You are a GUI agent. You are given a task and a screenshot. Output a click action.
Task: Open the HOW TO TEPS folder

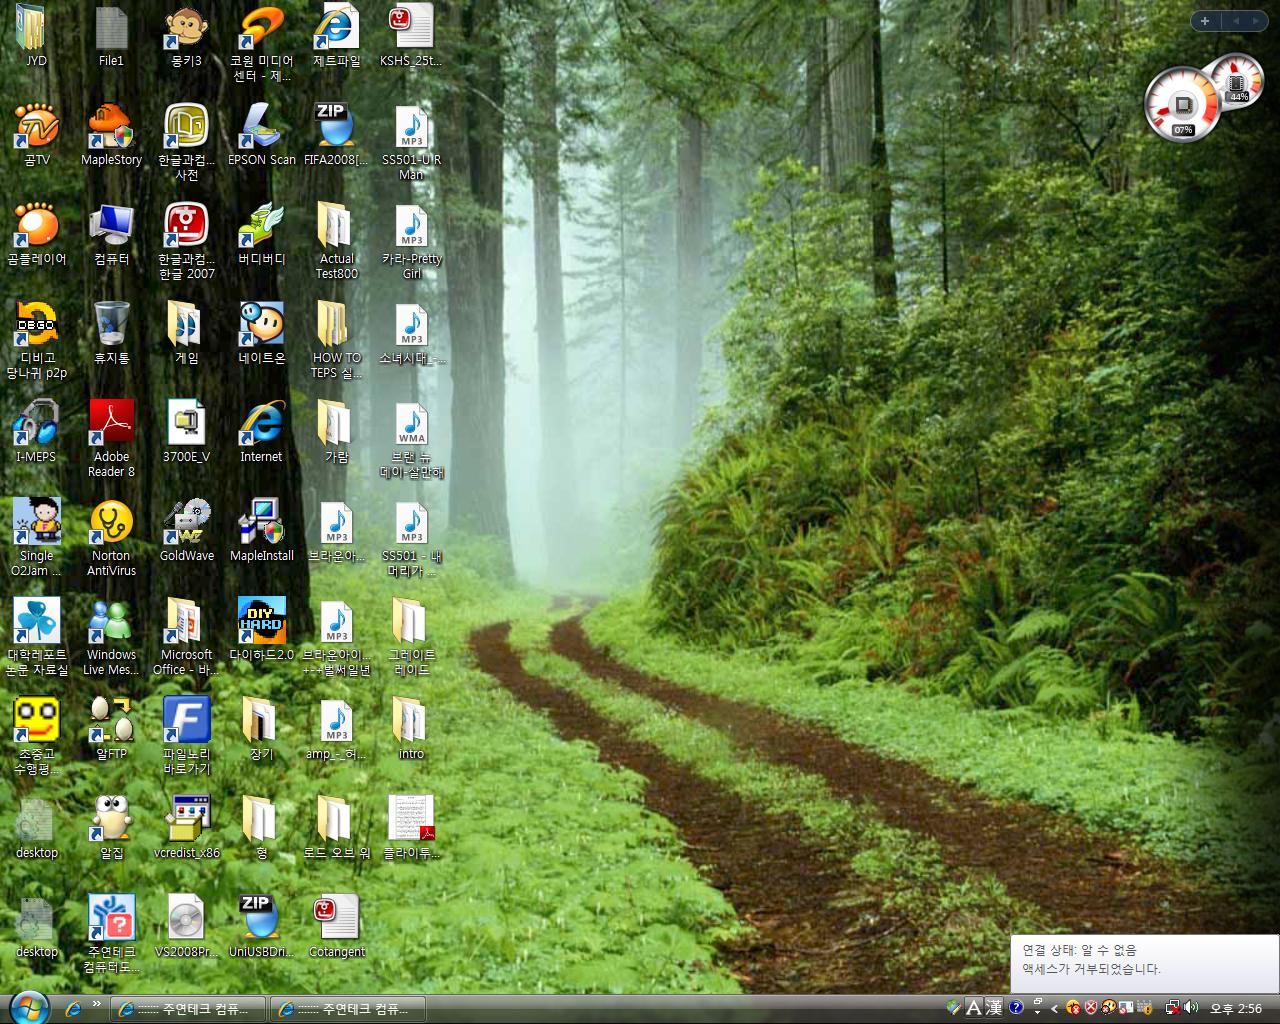tap(336, 339)
